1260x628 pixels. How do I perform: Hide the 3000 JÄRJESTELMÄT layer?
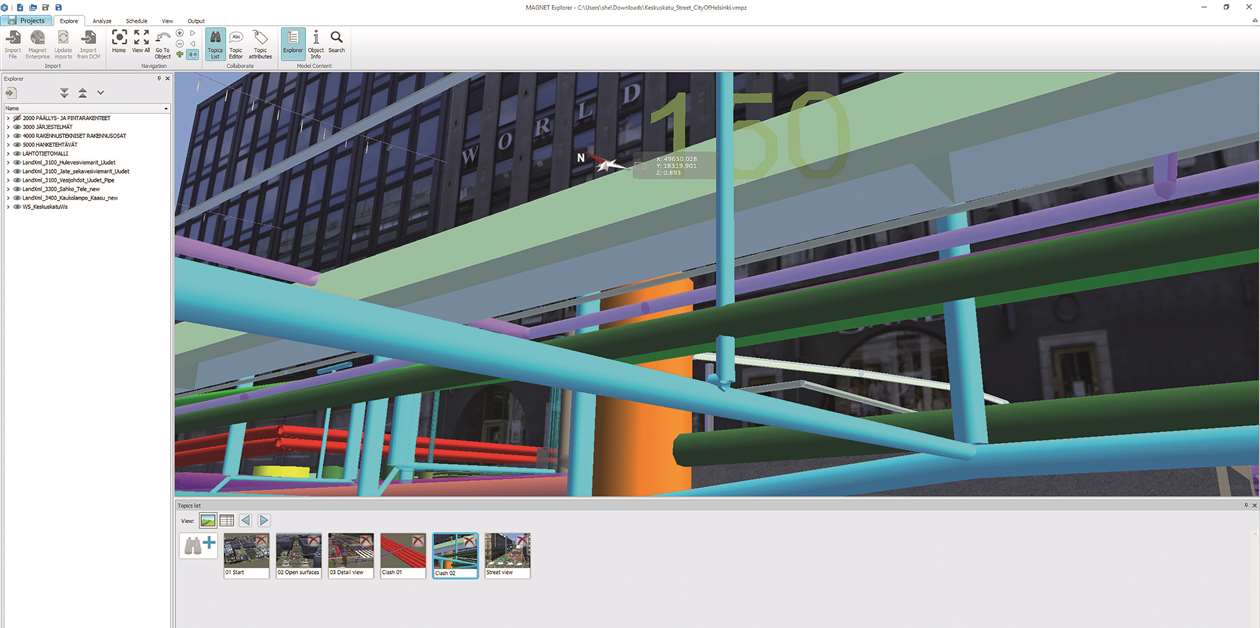click(x=16, y=127)
